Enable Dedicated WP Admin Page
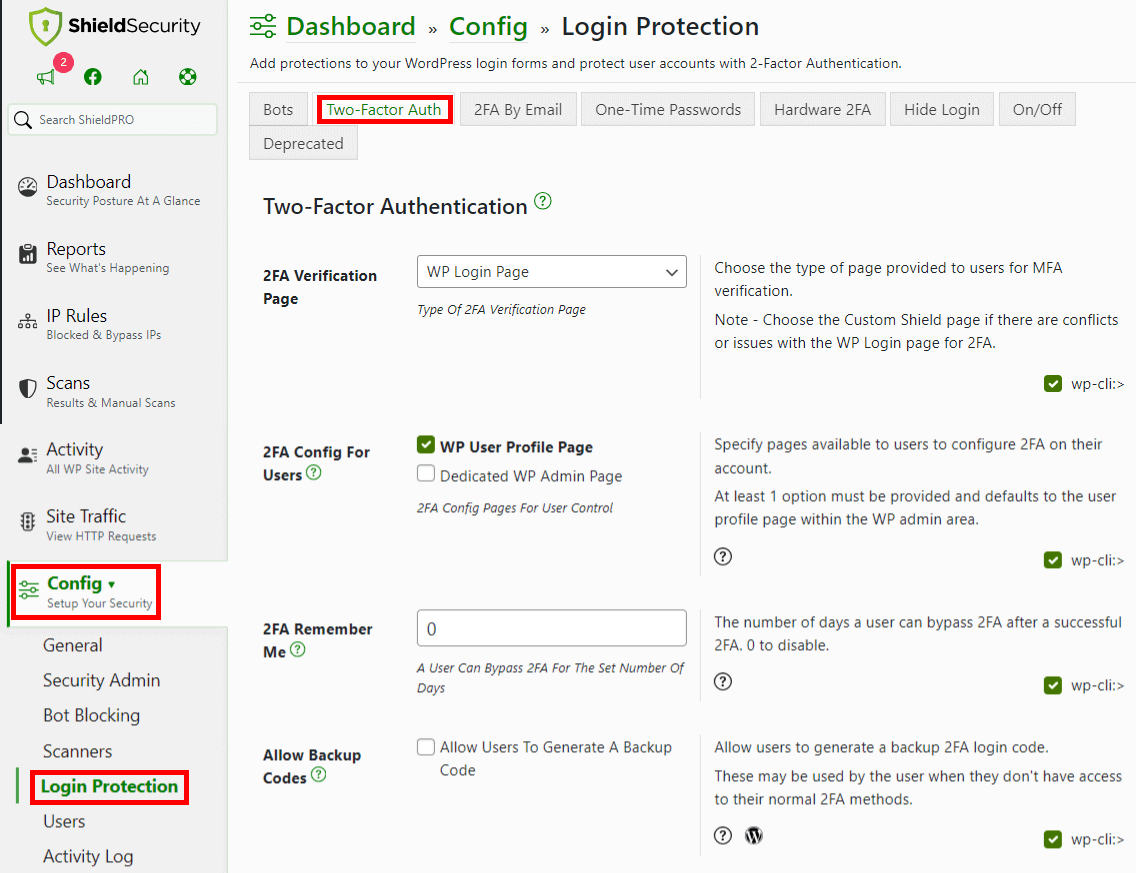Image resolution: width=1136 pixels, height=873 pixels. pos(425,474)
